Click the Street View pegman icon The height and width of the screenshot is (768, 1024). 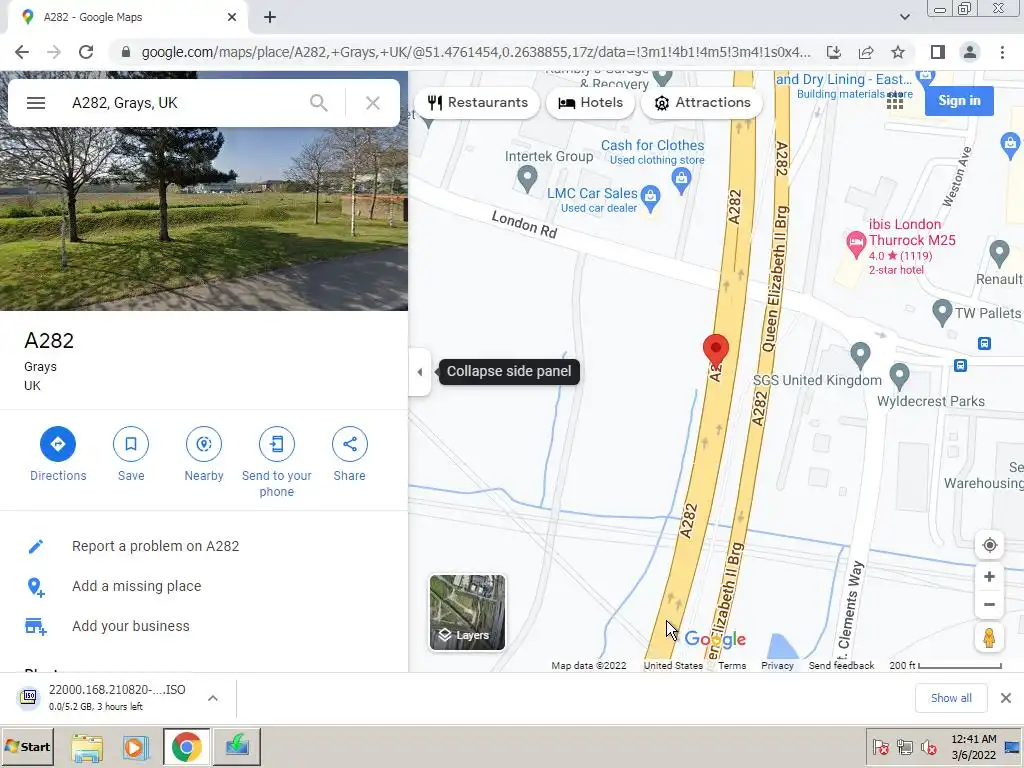click(x=989, y=637)
